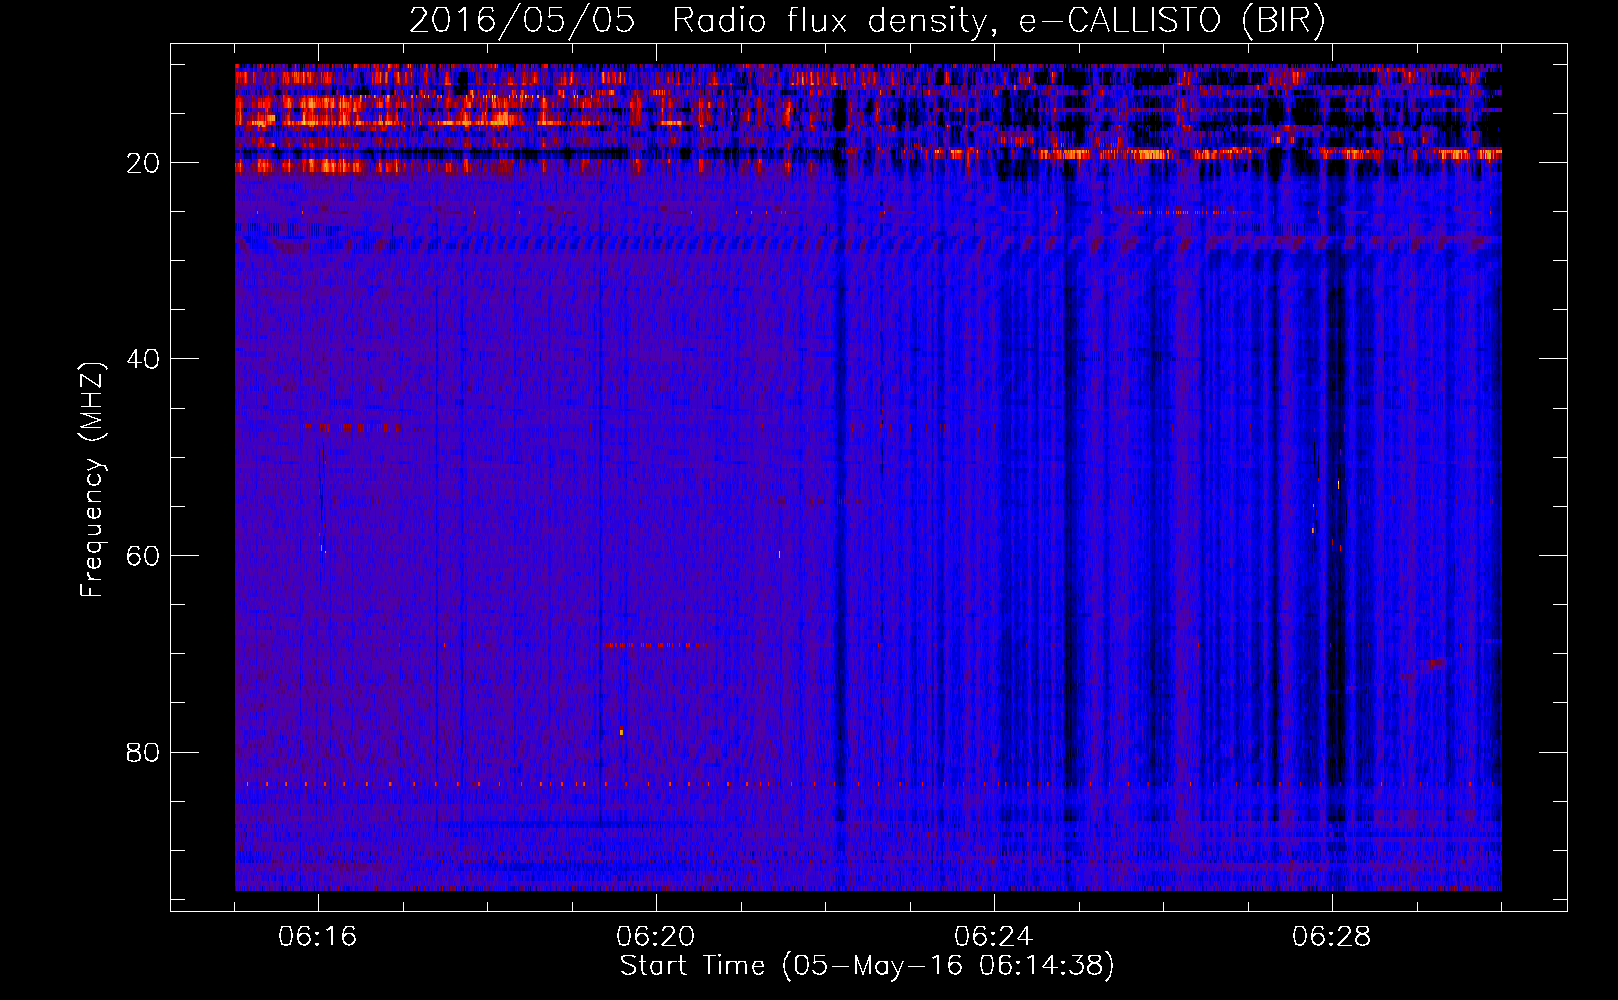Click the '06:20' time tick label
The image size is (1618, 1000).
[x=656, y=937]
